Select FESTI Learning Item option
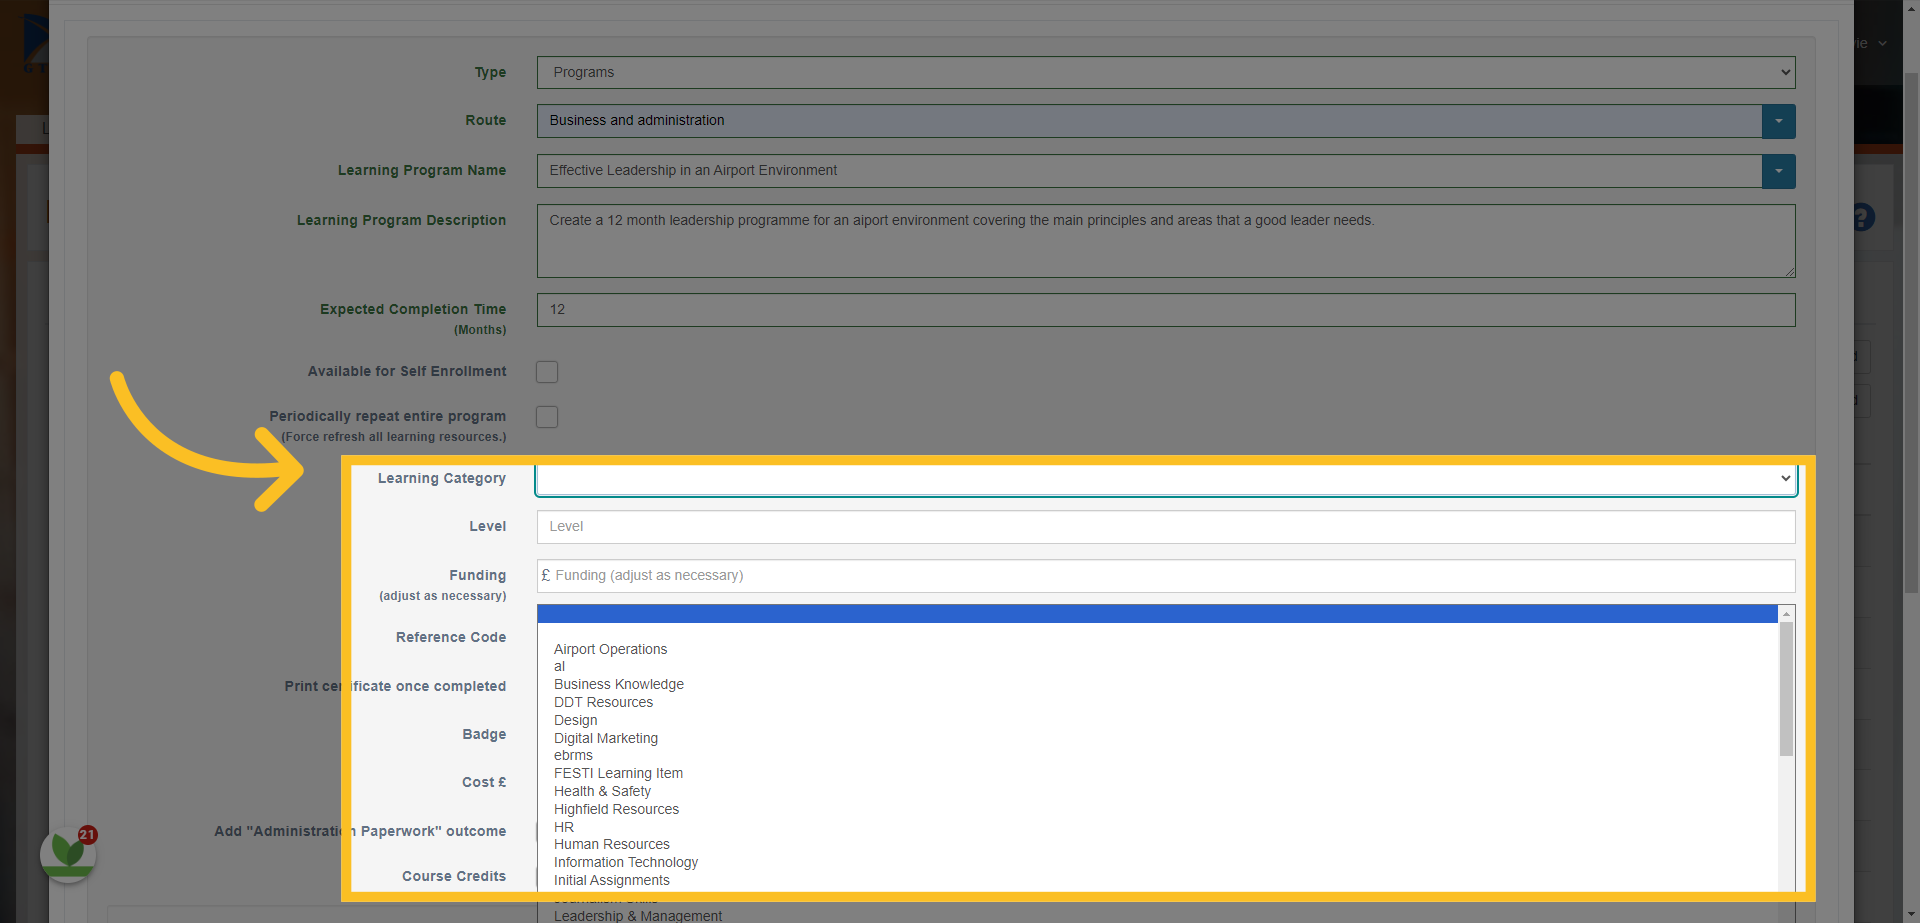The height and width of the screenshot is (923, 1920). tap(618, 774)
